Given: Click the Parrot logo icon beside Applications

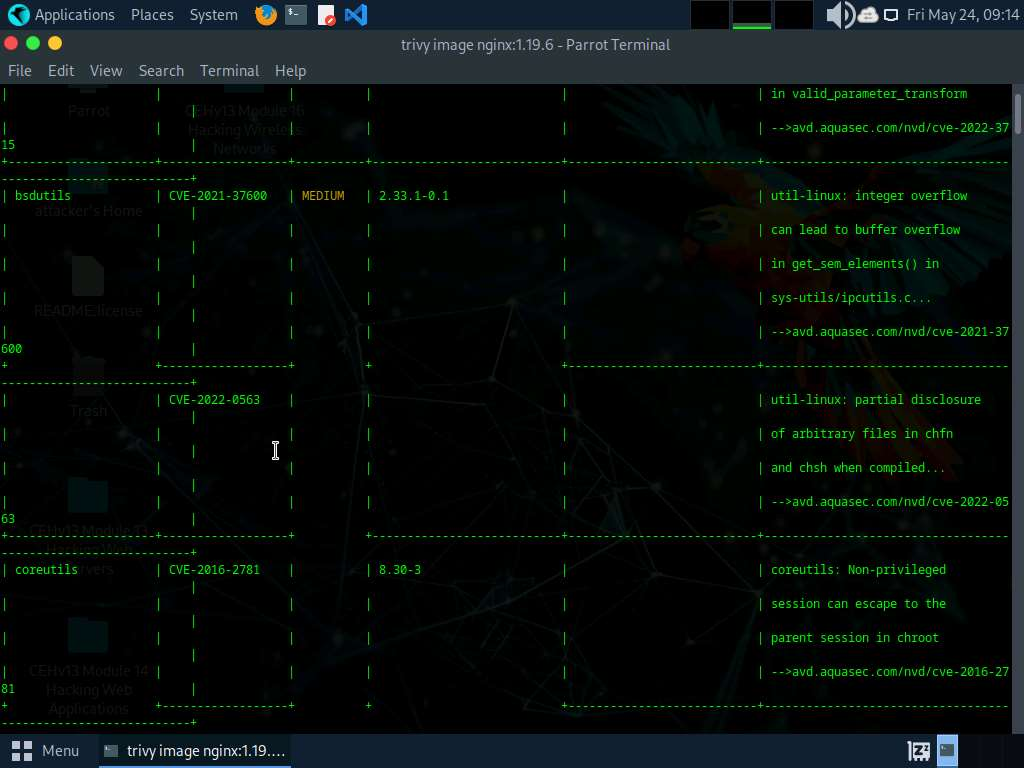Looking at the screenshot, I should pyautogui.click(x=18, y=15).
